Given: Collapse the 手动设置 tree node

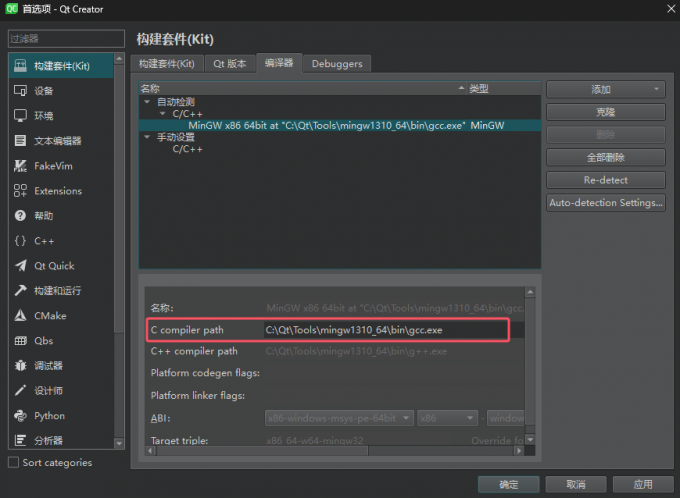Looking at the screenshot, I should (147, 137).
